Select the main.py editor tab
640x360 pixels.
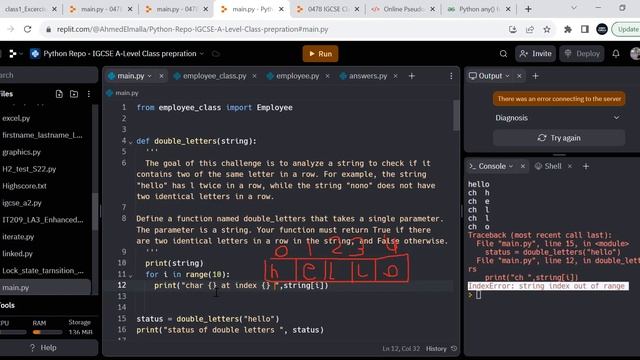click(131, 76)
